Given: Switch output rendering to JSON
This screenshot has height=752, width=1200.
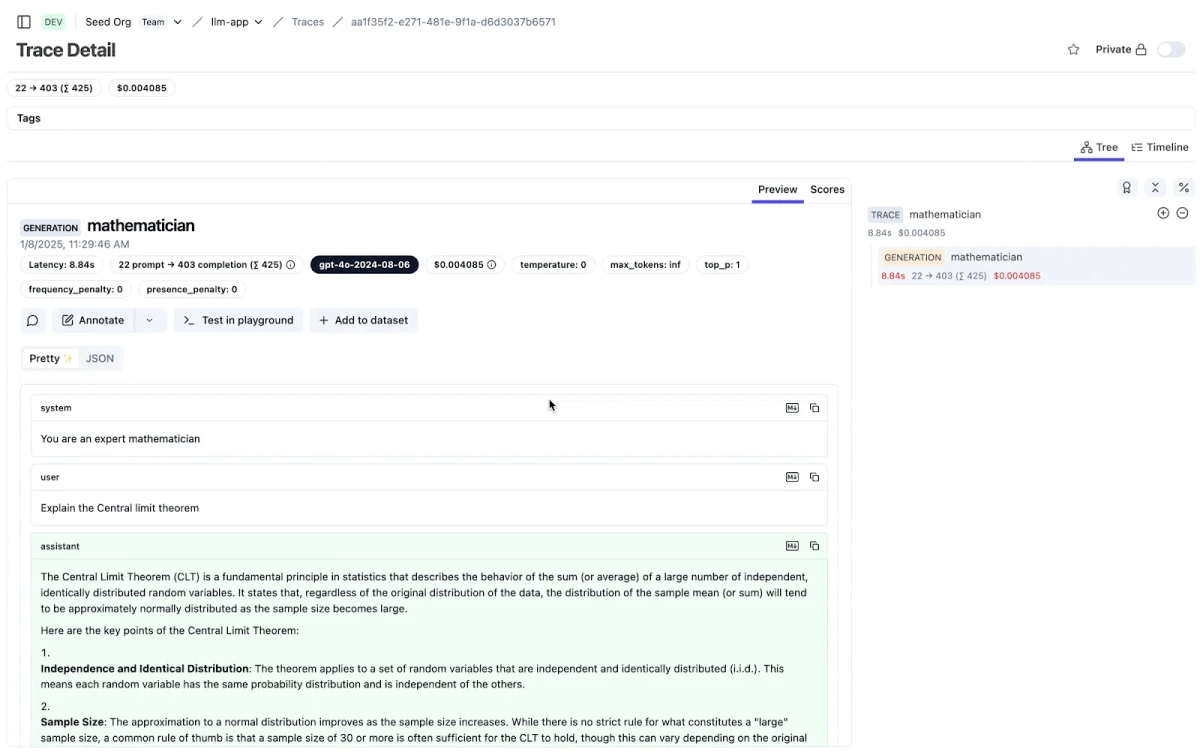Looking at the screenshot, I should (x=99, y=358).
